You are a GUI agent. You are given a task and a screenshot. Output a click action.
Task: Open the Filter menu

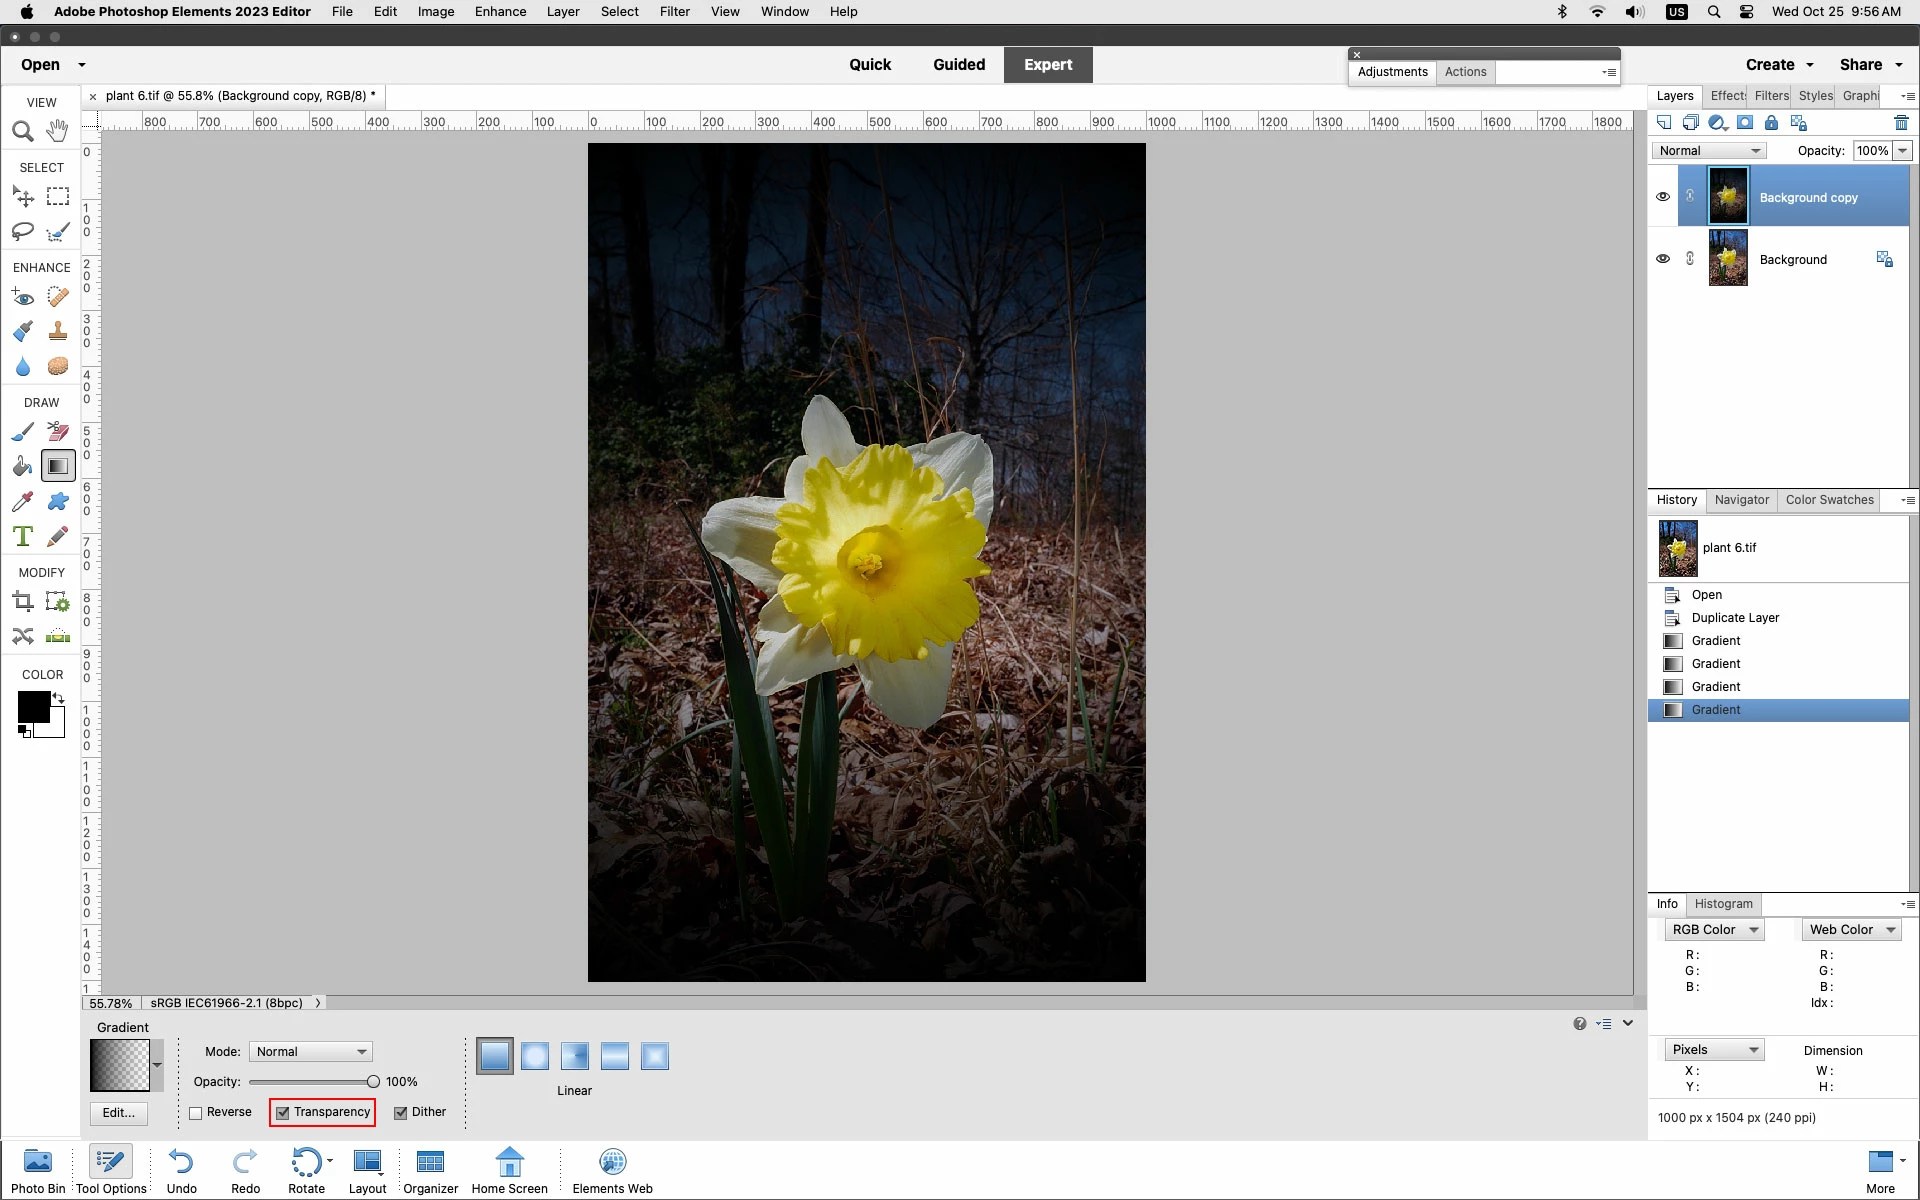click(674, 12)
